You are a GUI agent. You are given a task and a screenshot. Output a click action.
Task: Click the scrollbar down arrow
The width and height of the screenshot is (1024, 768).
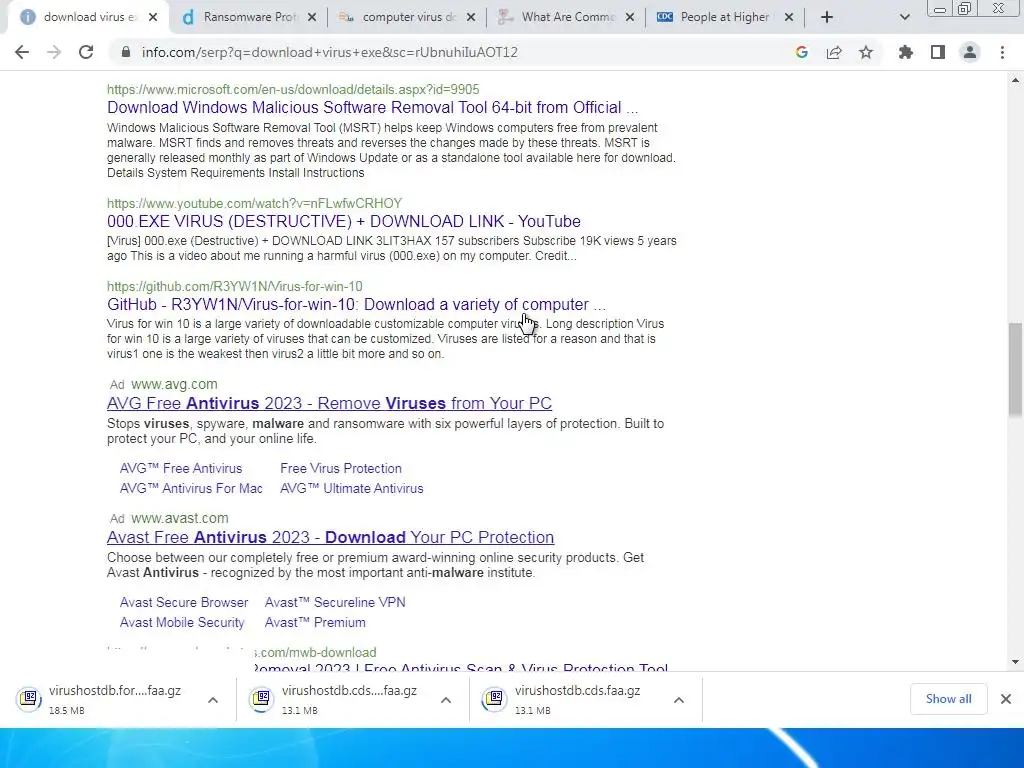(1015, 662)
